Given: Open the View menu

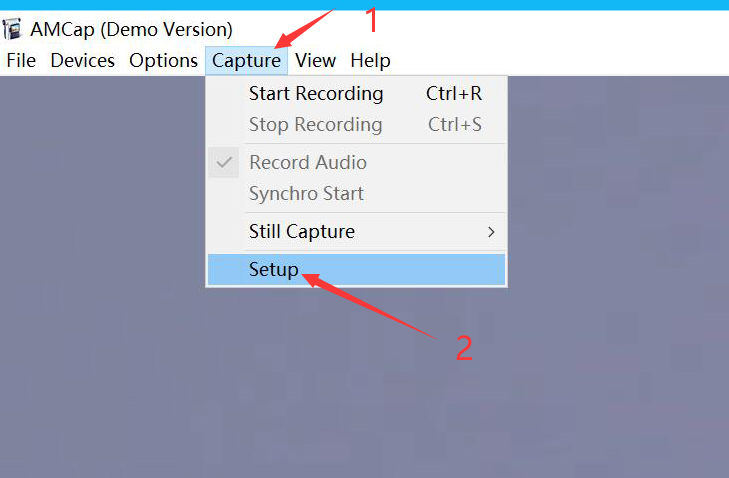Looking at the screenshot, I should (315, 60).
